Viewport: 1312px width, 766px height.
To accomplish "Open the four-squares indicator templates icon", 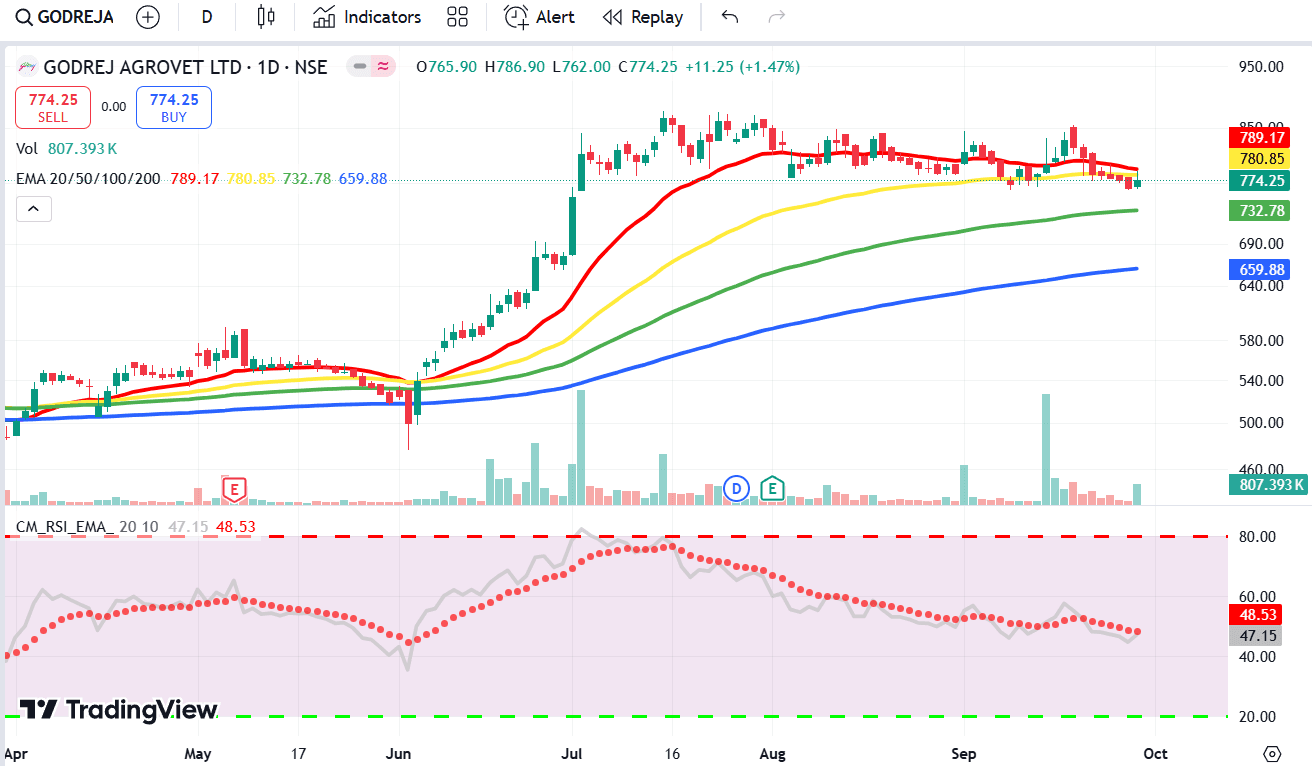I will (458, 17).
